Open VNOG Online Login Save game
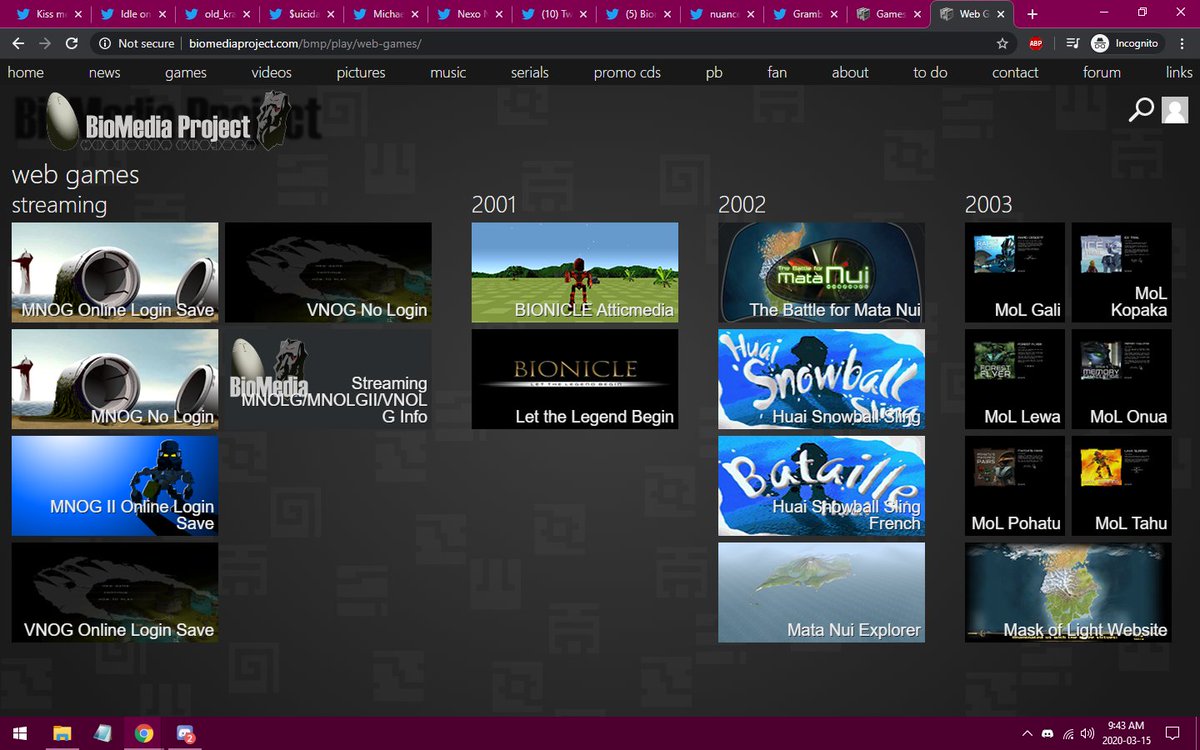The height and width of the screenshot is (750, 1200). 115,592
